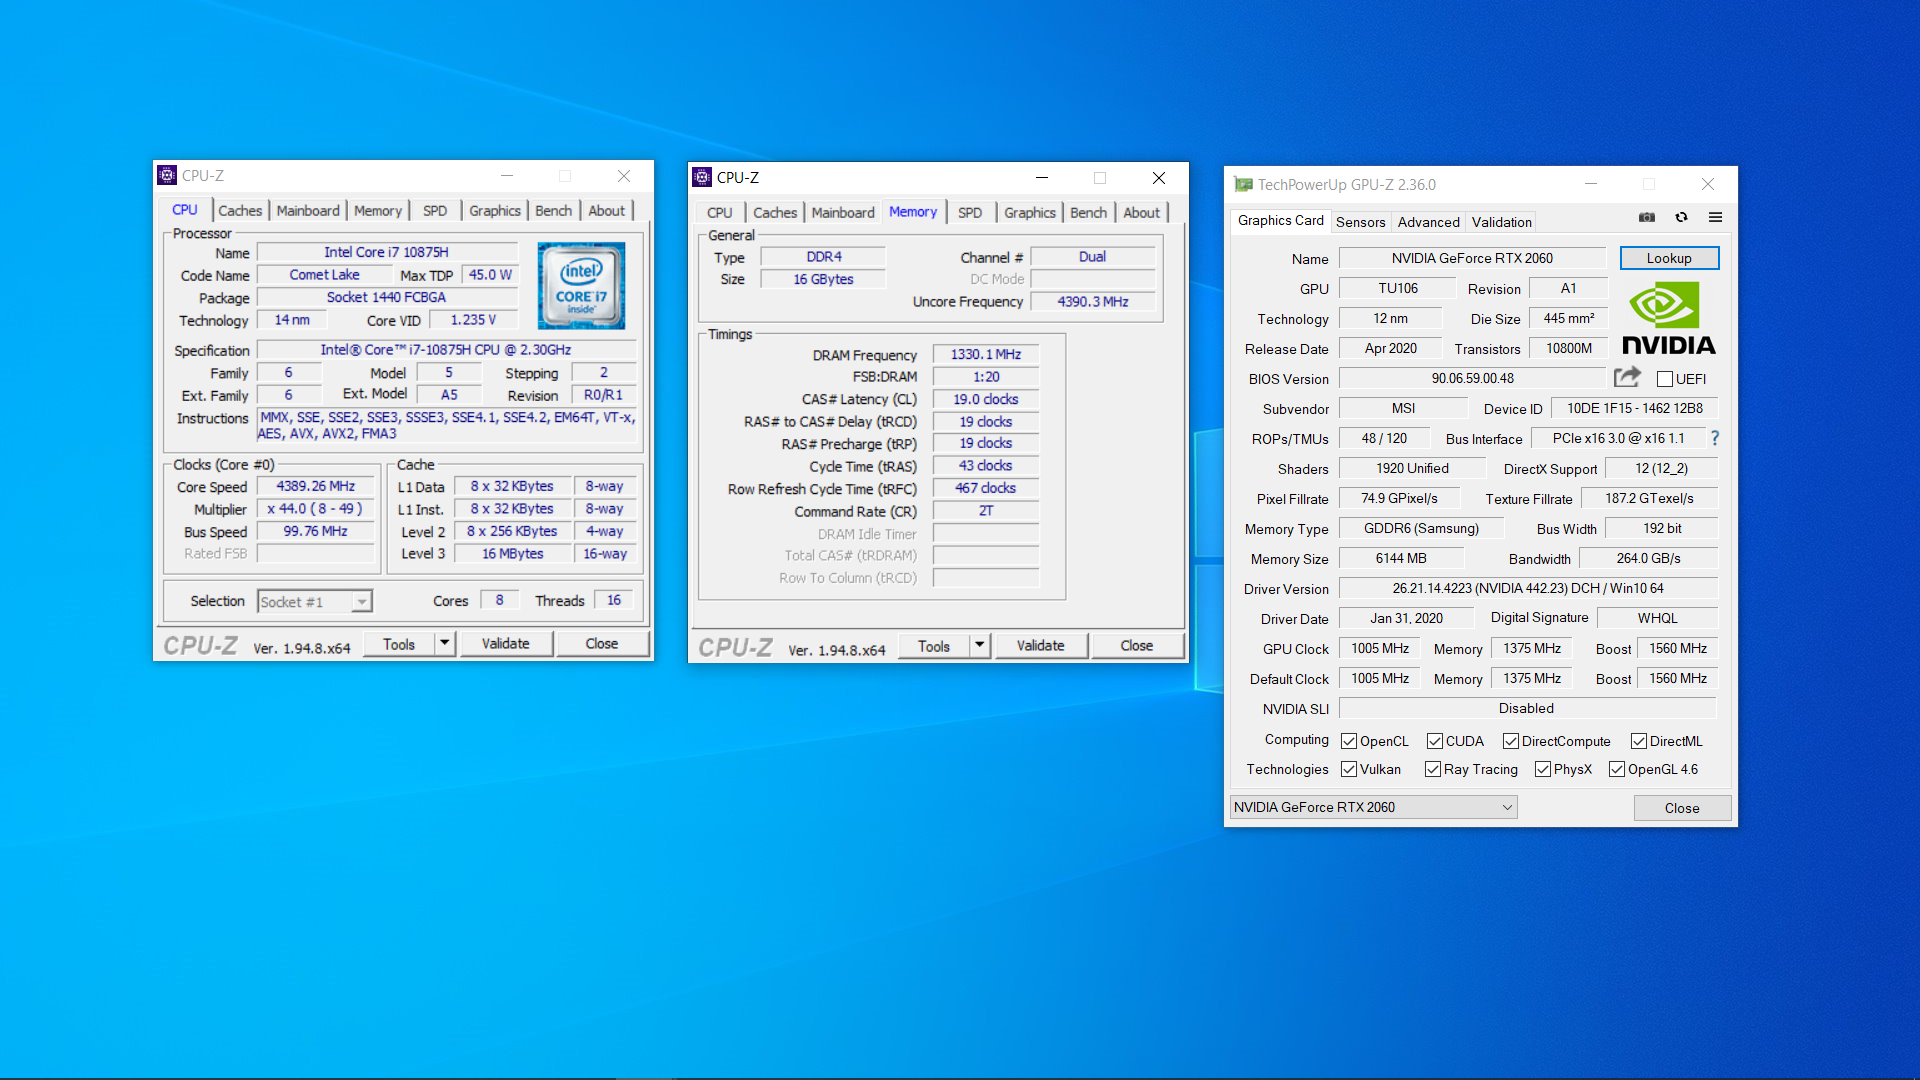1920x1080 pixels.
Task: Toggle the PhysX checkbox
Action: click(1543, 769)
